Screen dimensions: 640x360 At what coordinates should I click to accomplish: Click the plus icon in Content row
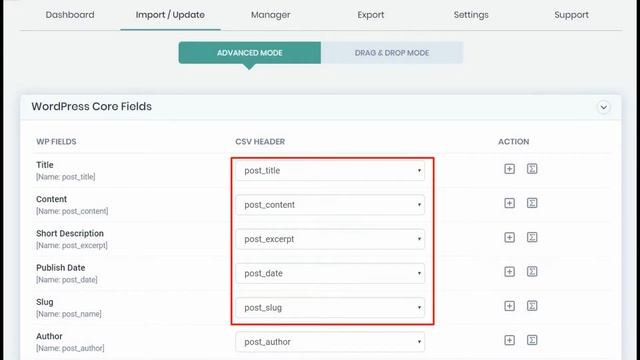click(x=509, y=203)
